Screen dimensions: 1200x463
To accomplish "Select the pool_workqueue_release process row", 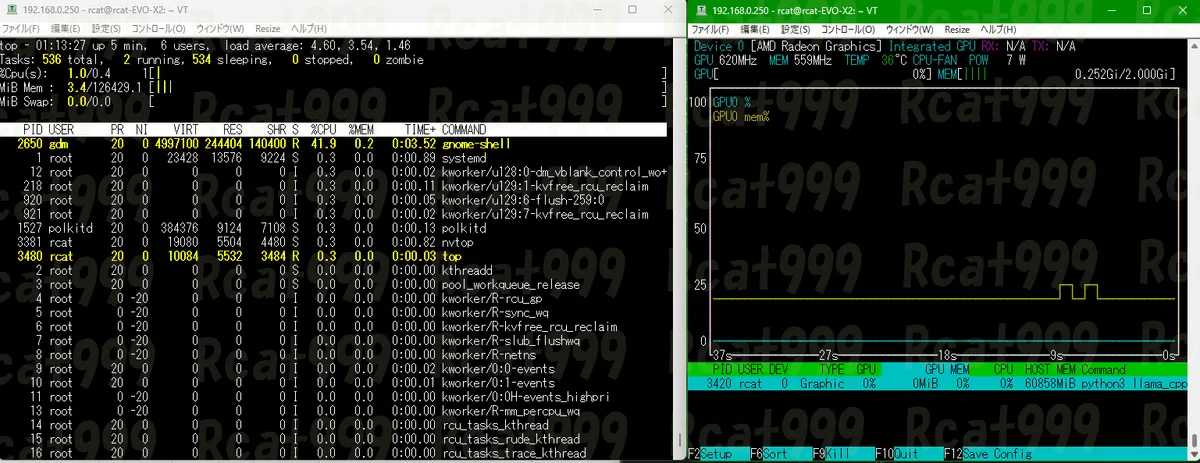I will [333, 284].
